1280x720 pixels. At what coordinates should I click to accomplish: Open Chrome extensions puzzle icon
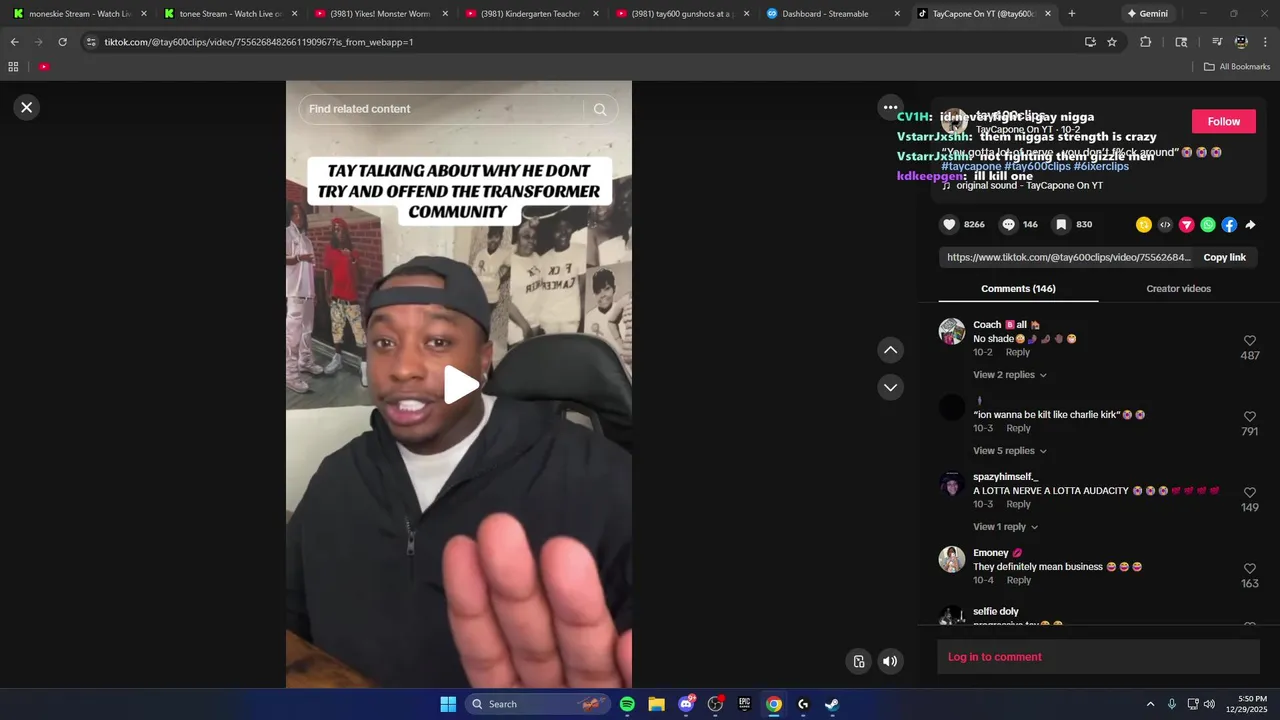click(1146, 42)
